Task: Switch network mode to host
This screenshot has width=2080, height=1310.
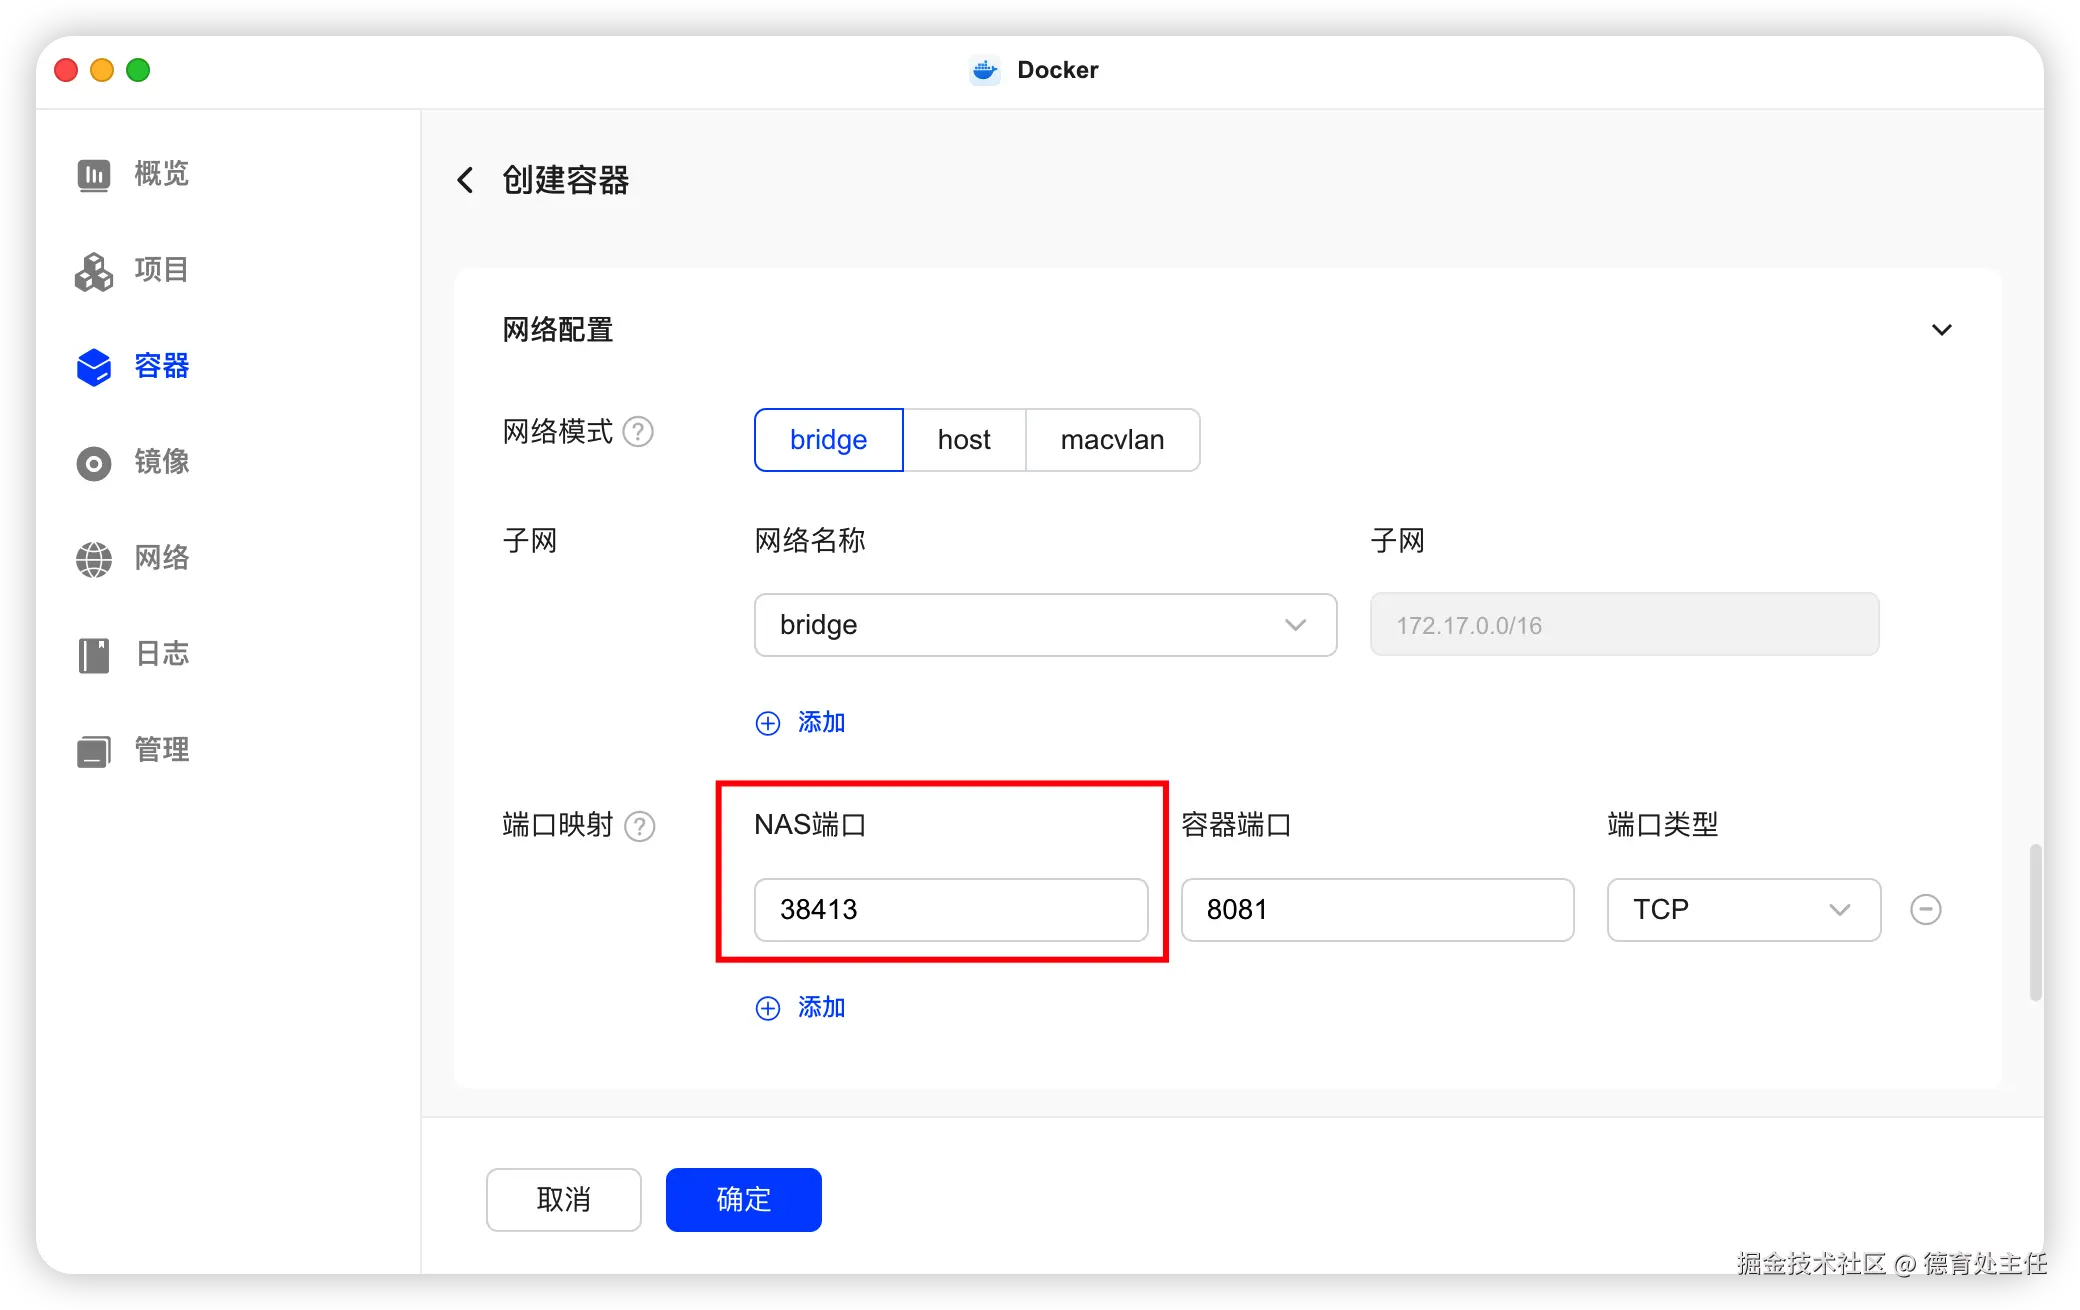Action: pos(964,440)
